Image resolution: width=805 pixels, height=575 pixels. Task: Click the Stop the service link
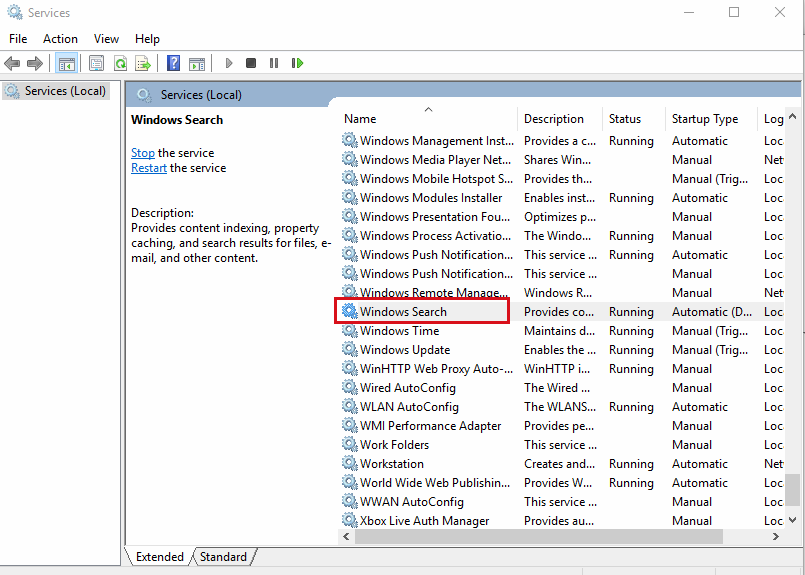point(143,153)
